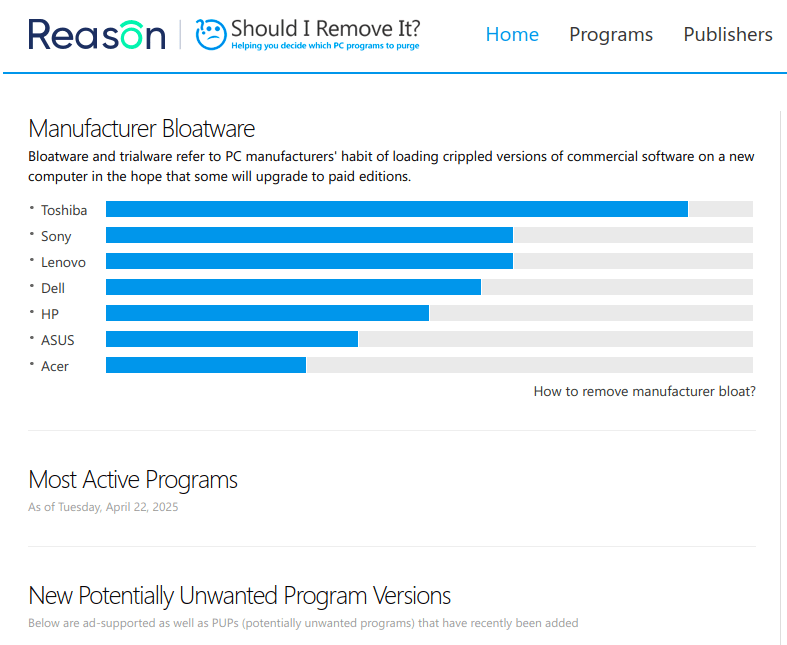This screenshot has width=787, height=645.
Task: Click the Reason logo
Action: (x=97, y=34)
